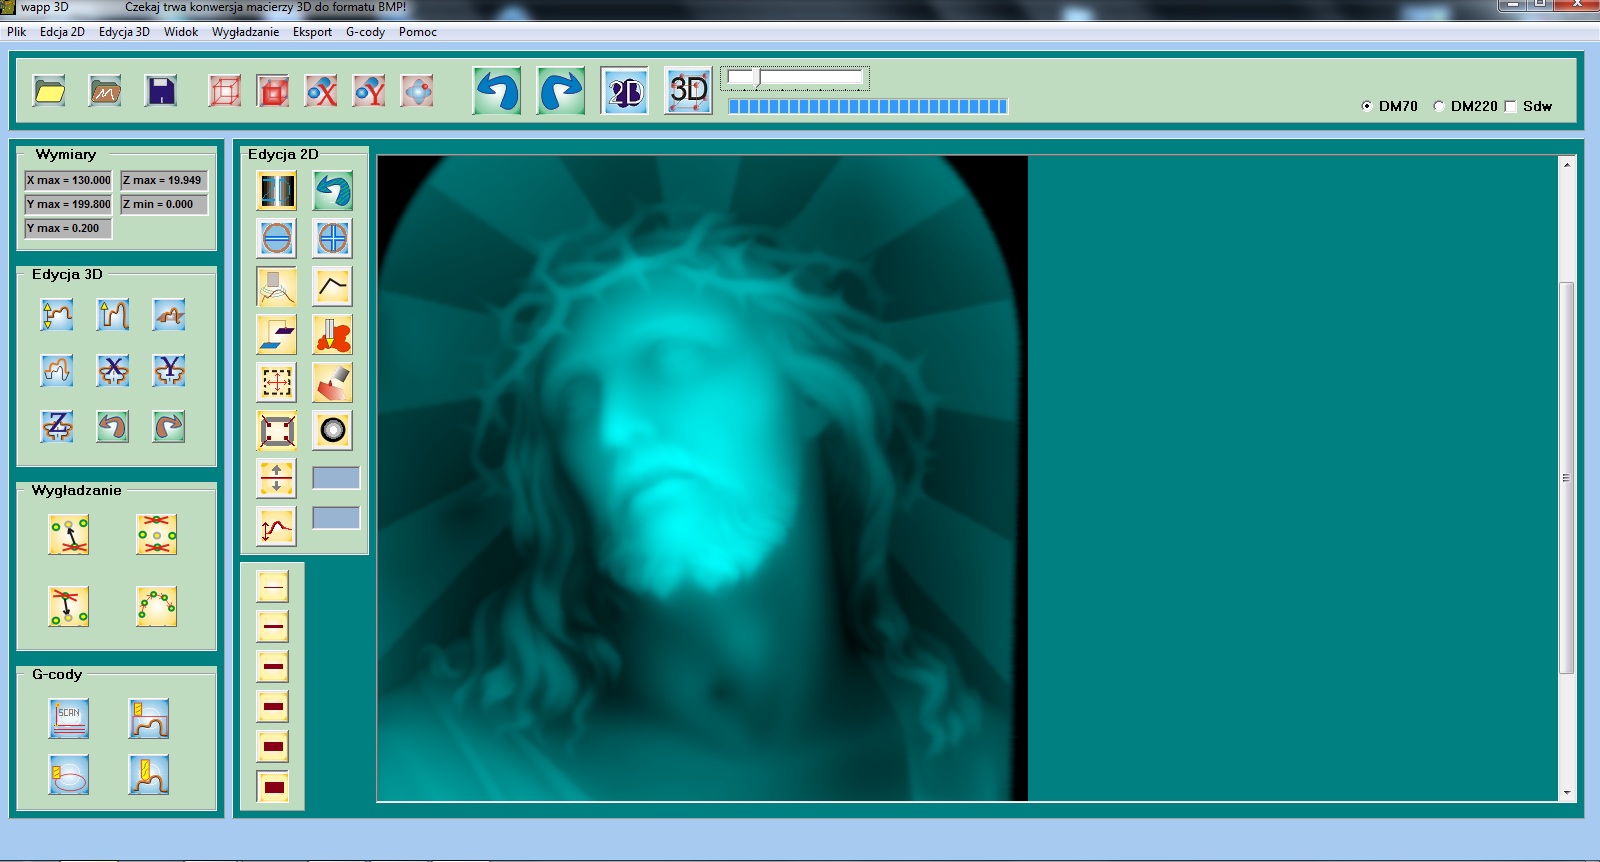Click the plane cutting relief icon
The width and height of the screenshot is (1600, 862).
coord(169,315)
